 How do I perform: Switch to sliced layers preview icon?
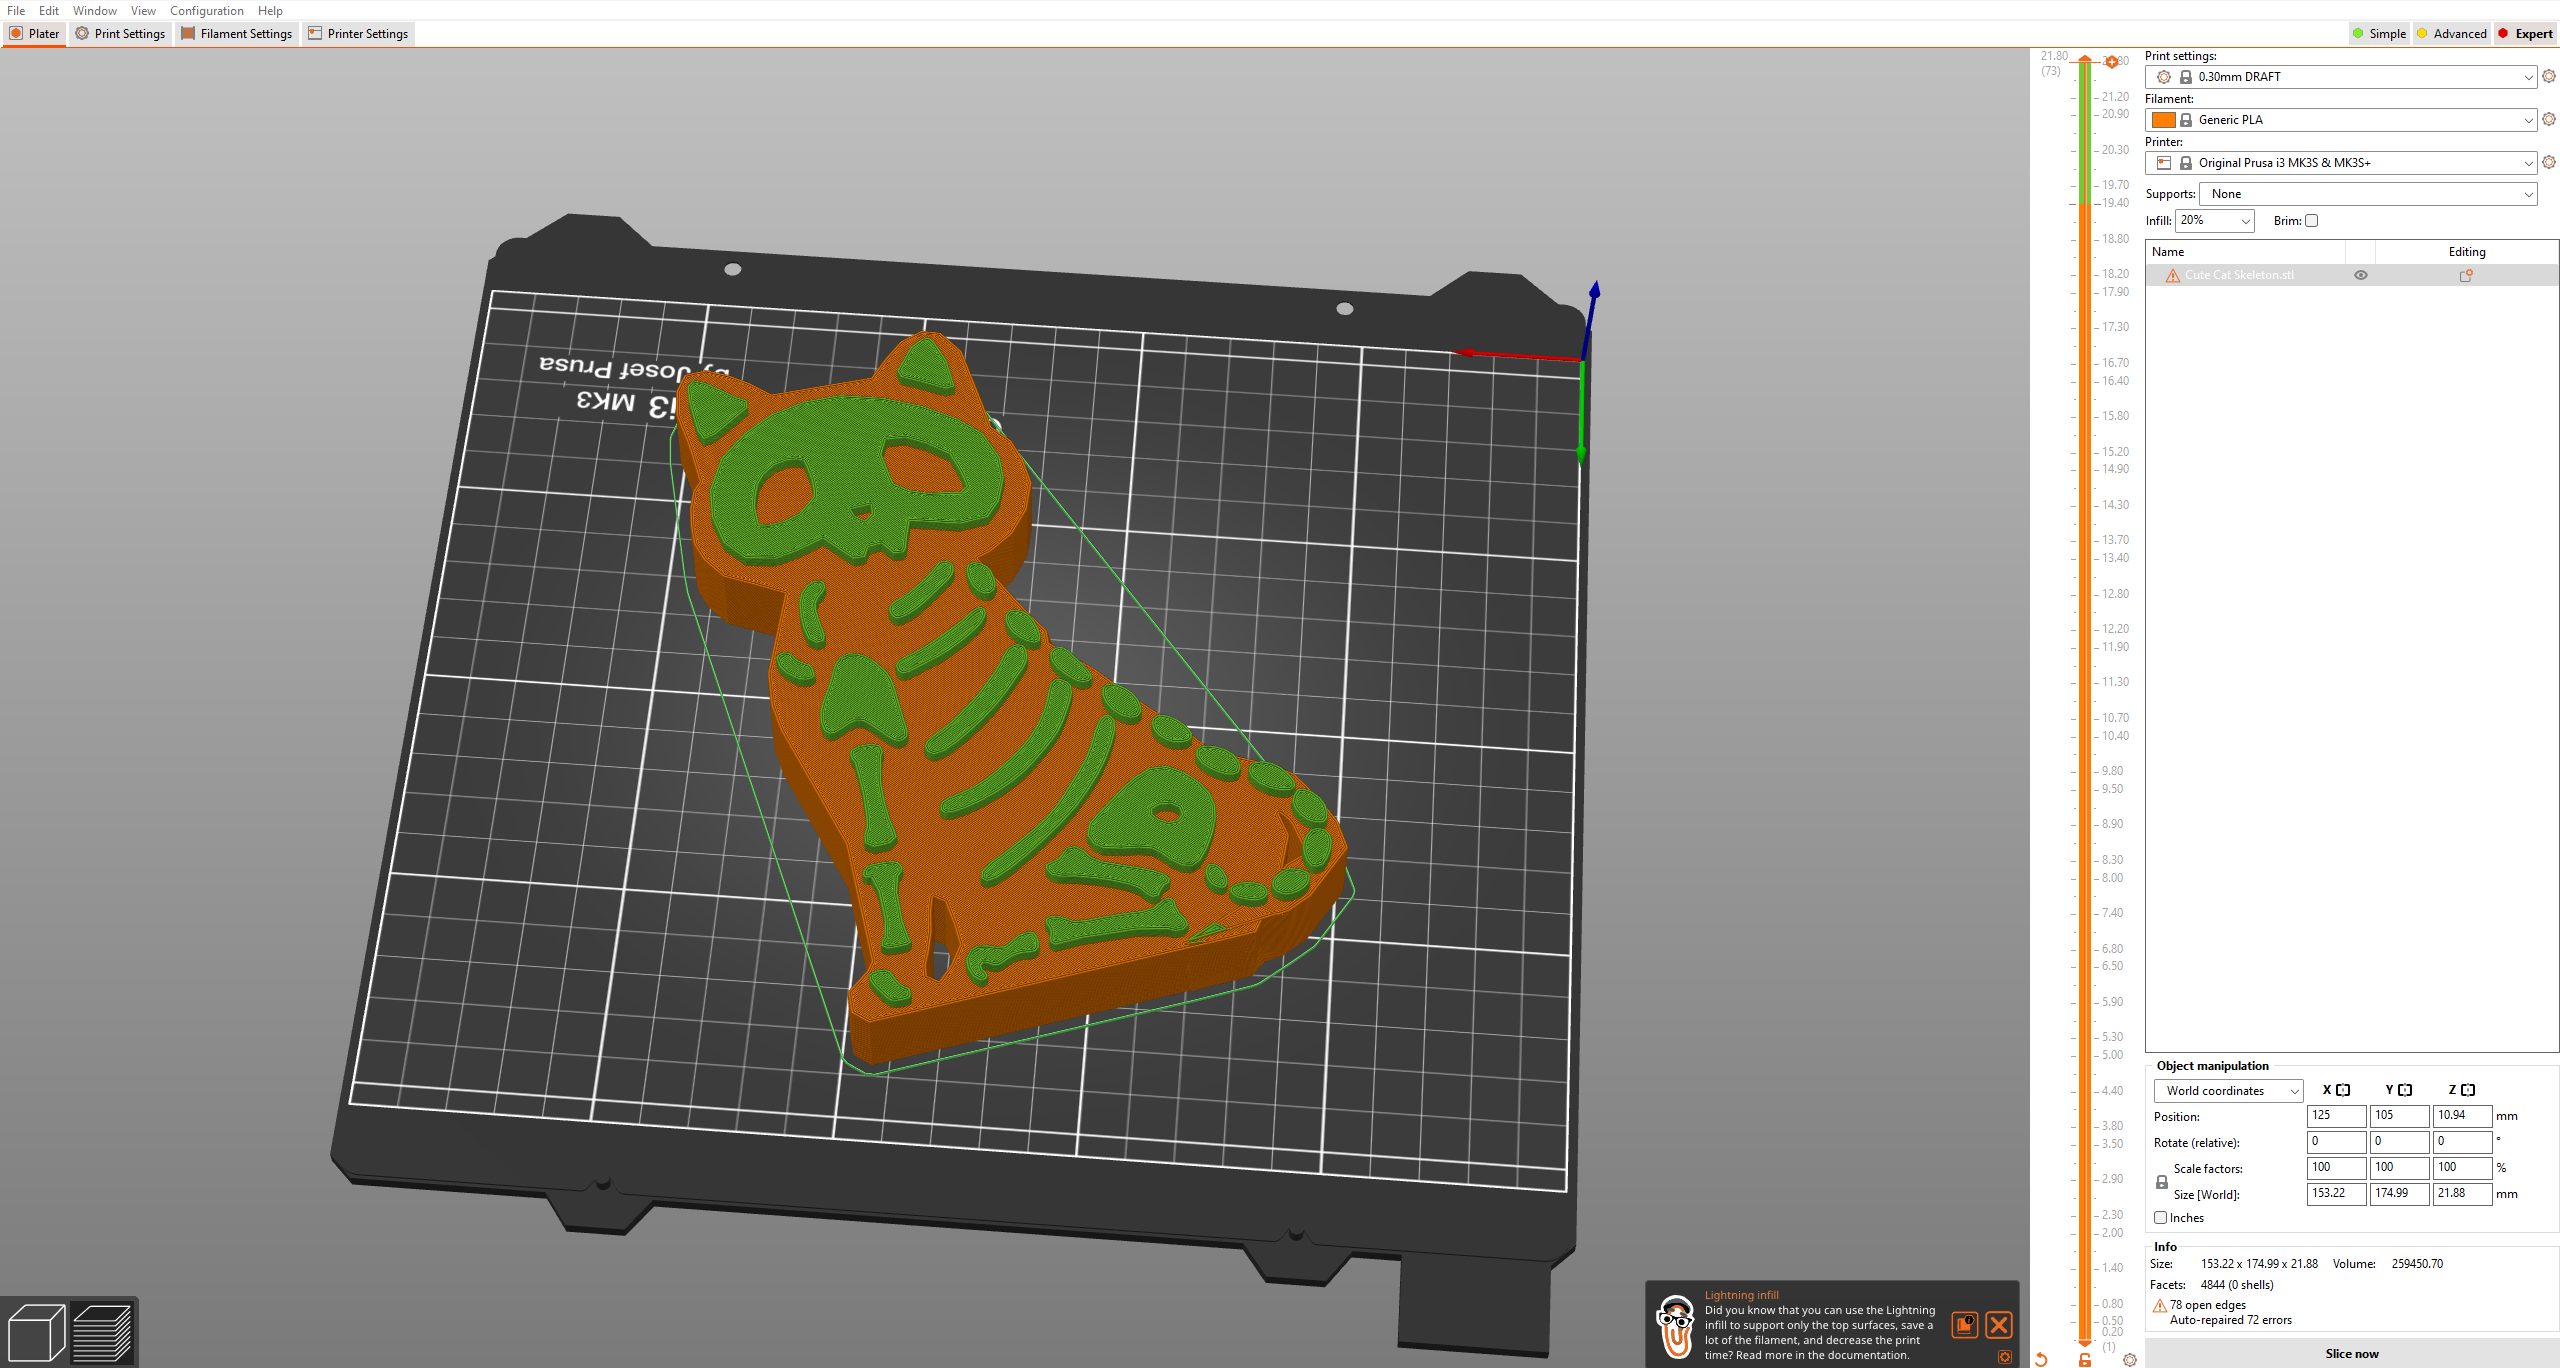102,1332
